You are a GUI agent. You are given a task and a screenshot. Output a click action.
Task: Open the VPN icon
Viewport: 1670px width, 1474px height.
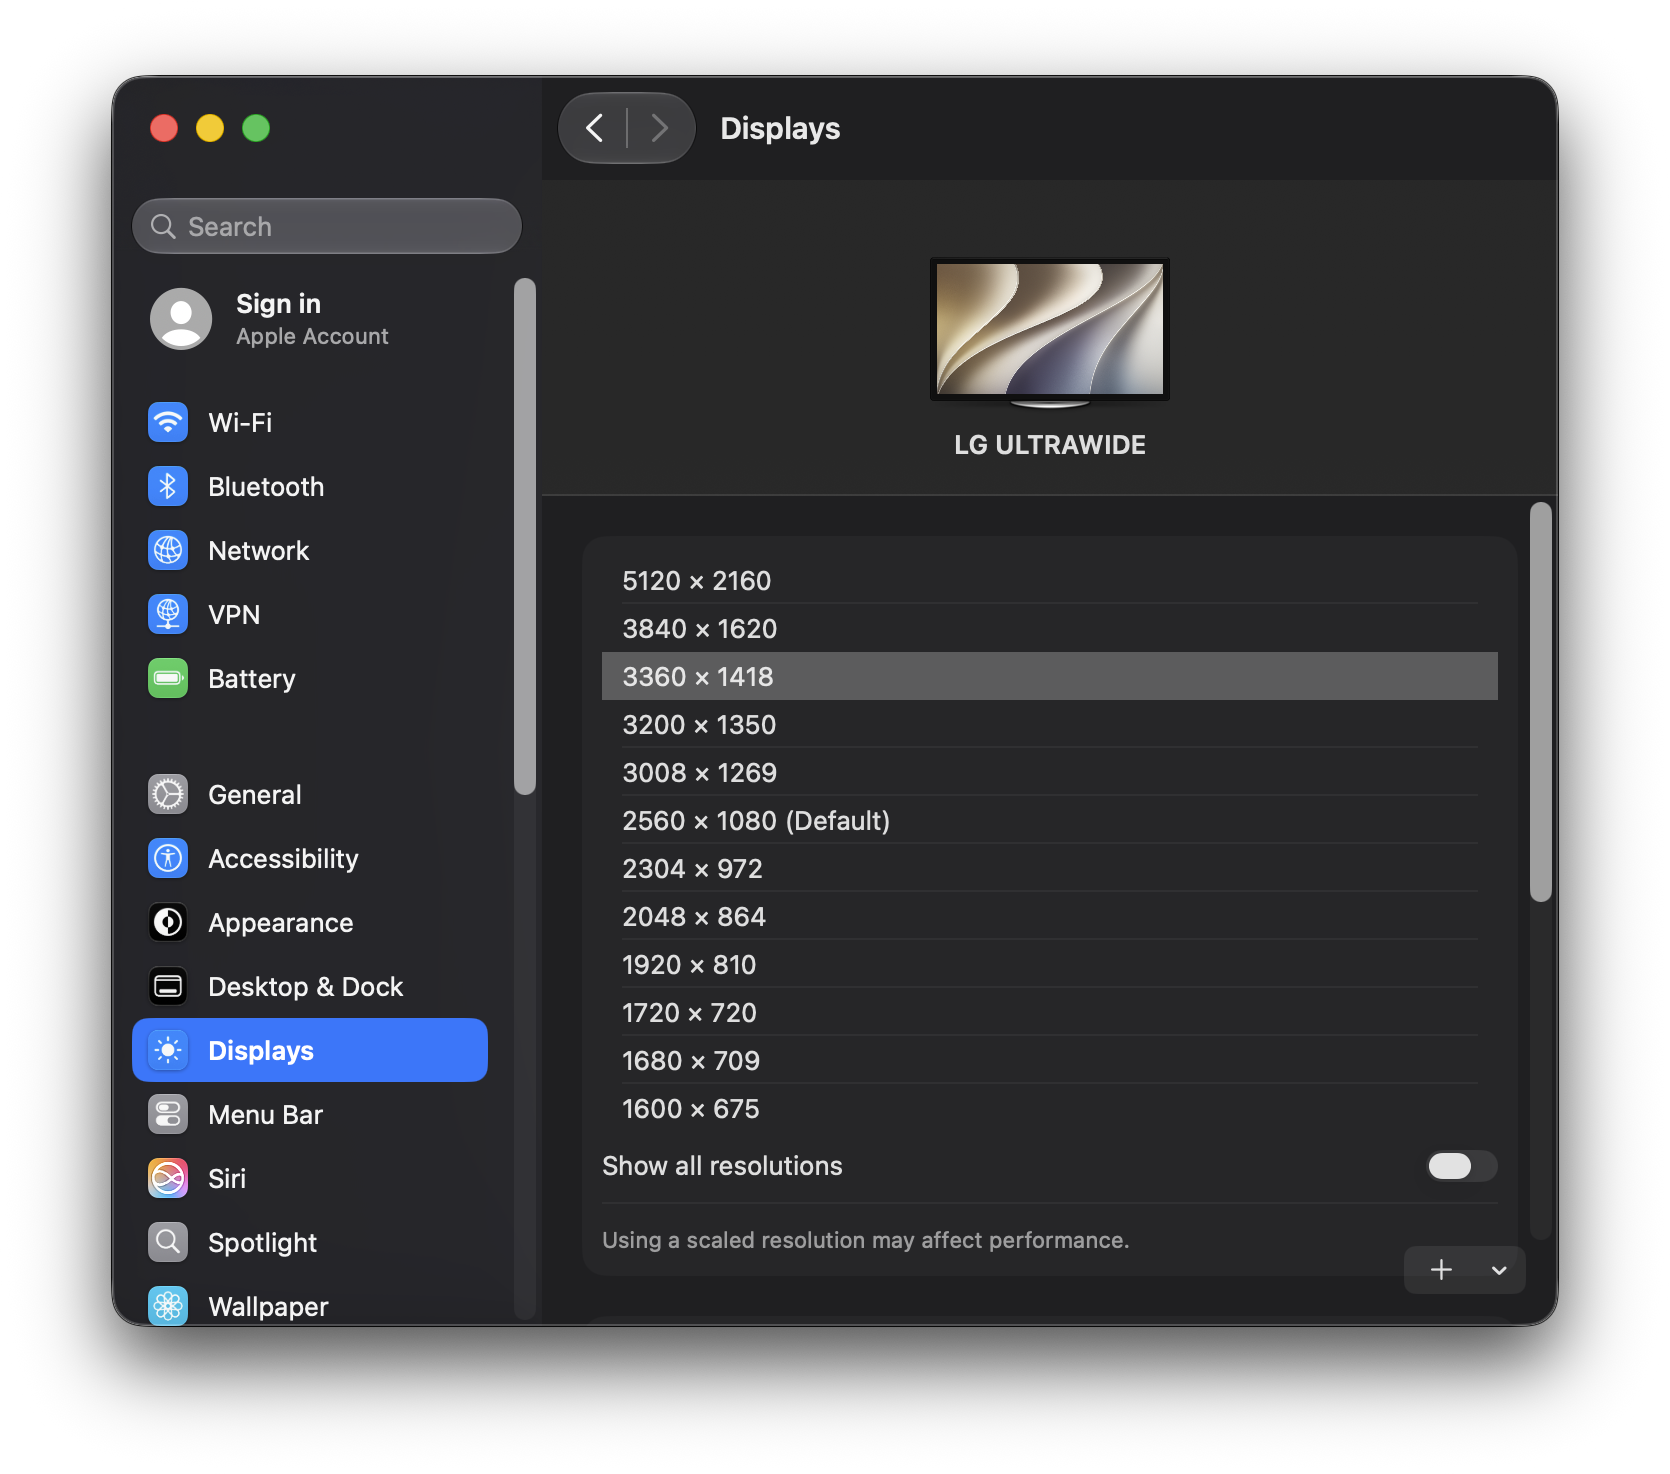(x=168, y=614)
